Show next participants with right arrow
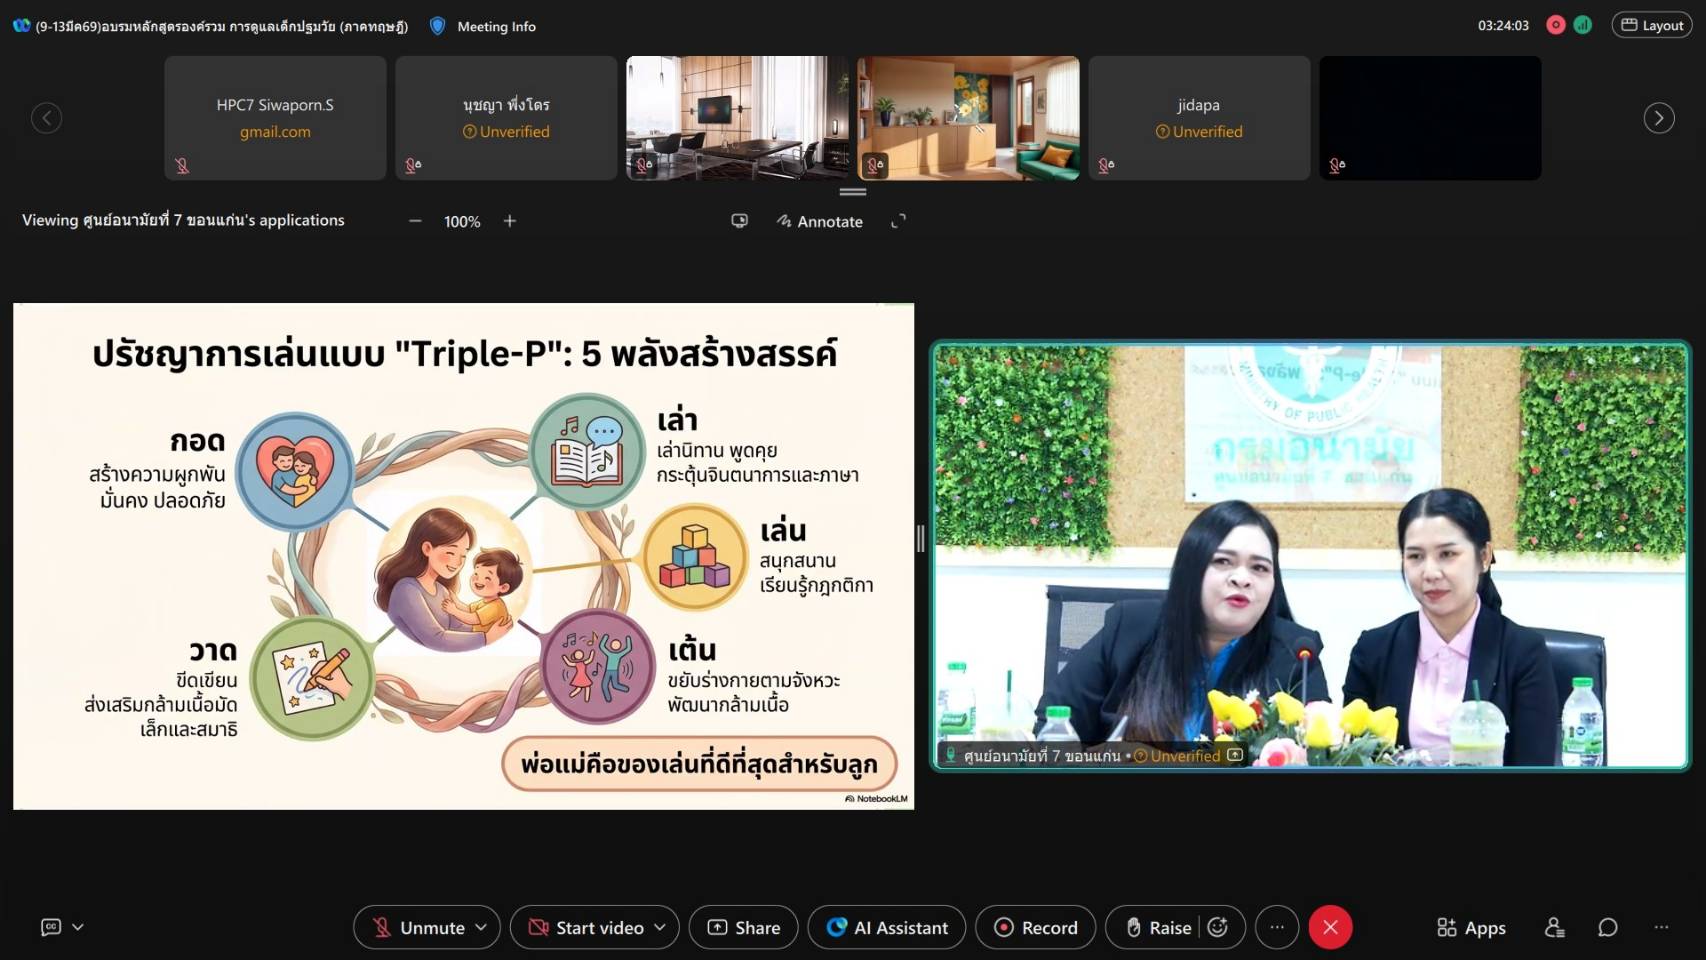 tap(1658, 118)
